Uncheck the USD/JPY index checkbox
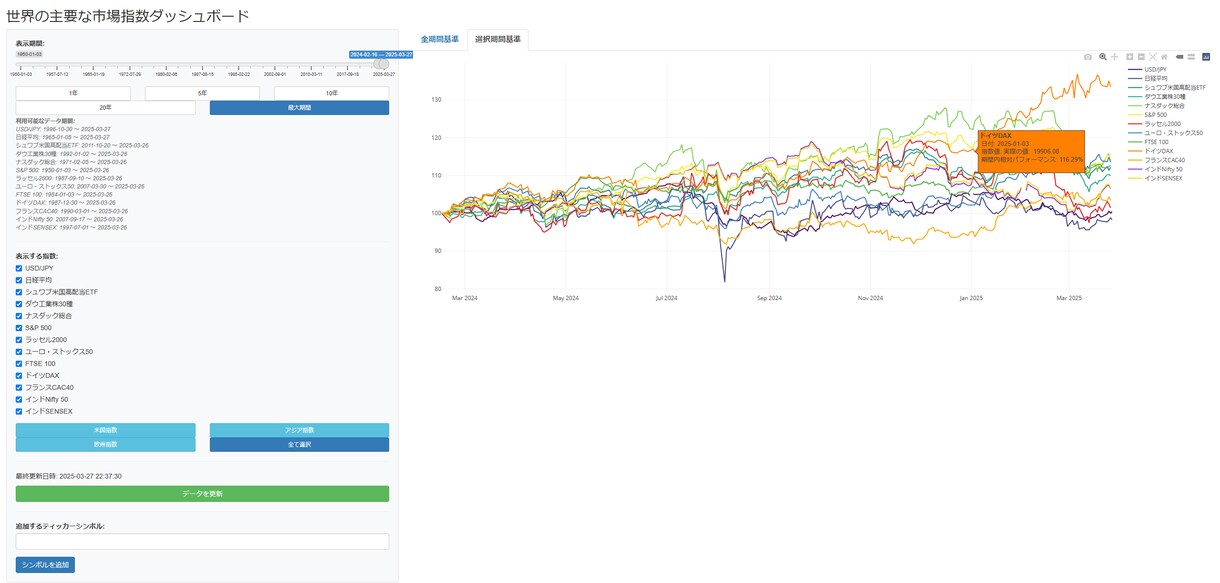Image resolution: width=1220 pixels, height=583 pixels. (19, 268)
